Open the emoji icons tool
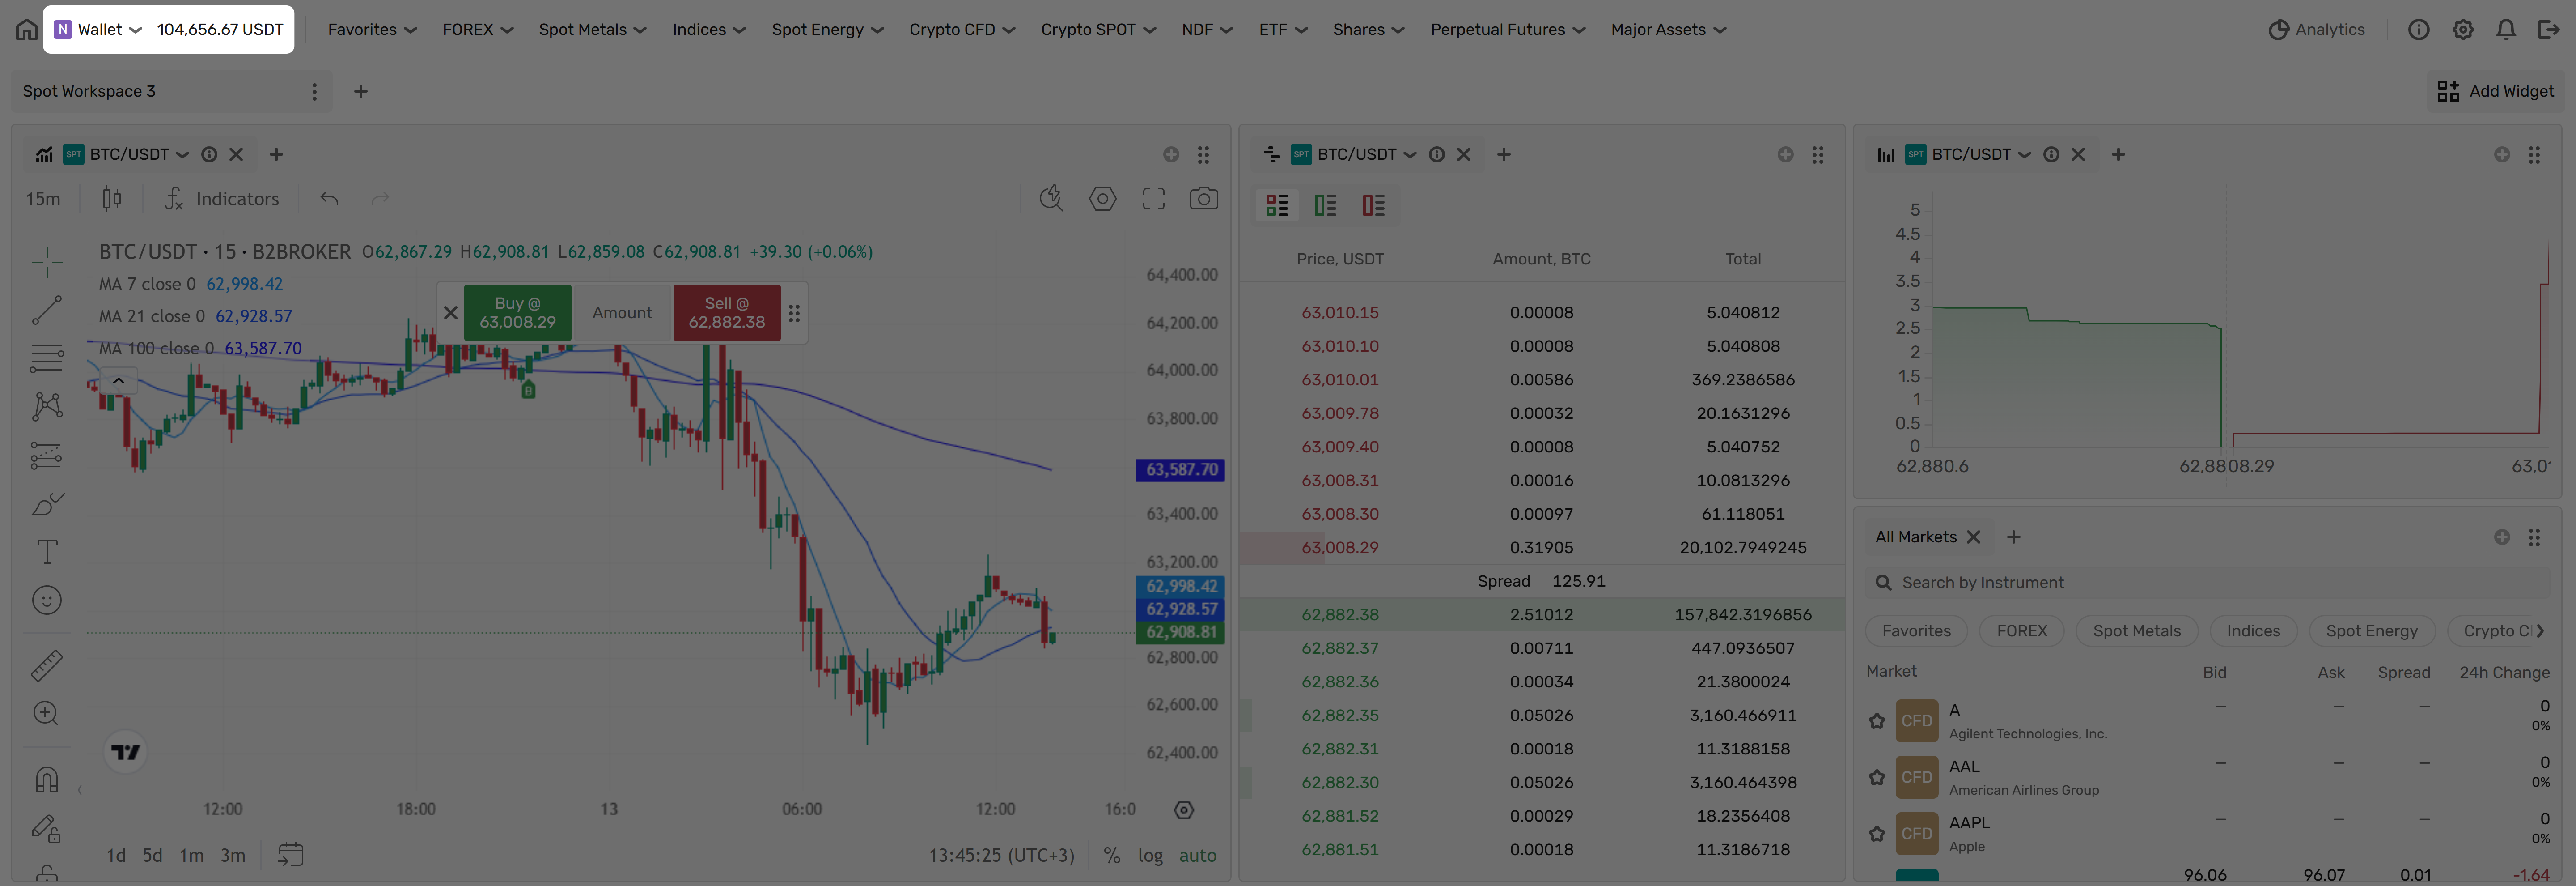 point(47,600)
